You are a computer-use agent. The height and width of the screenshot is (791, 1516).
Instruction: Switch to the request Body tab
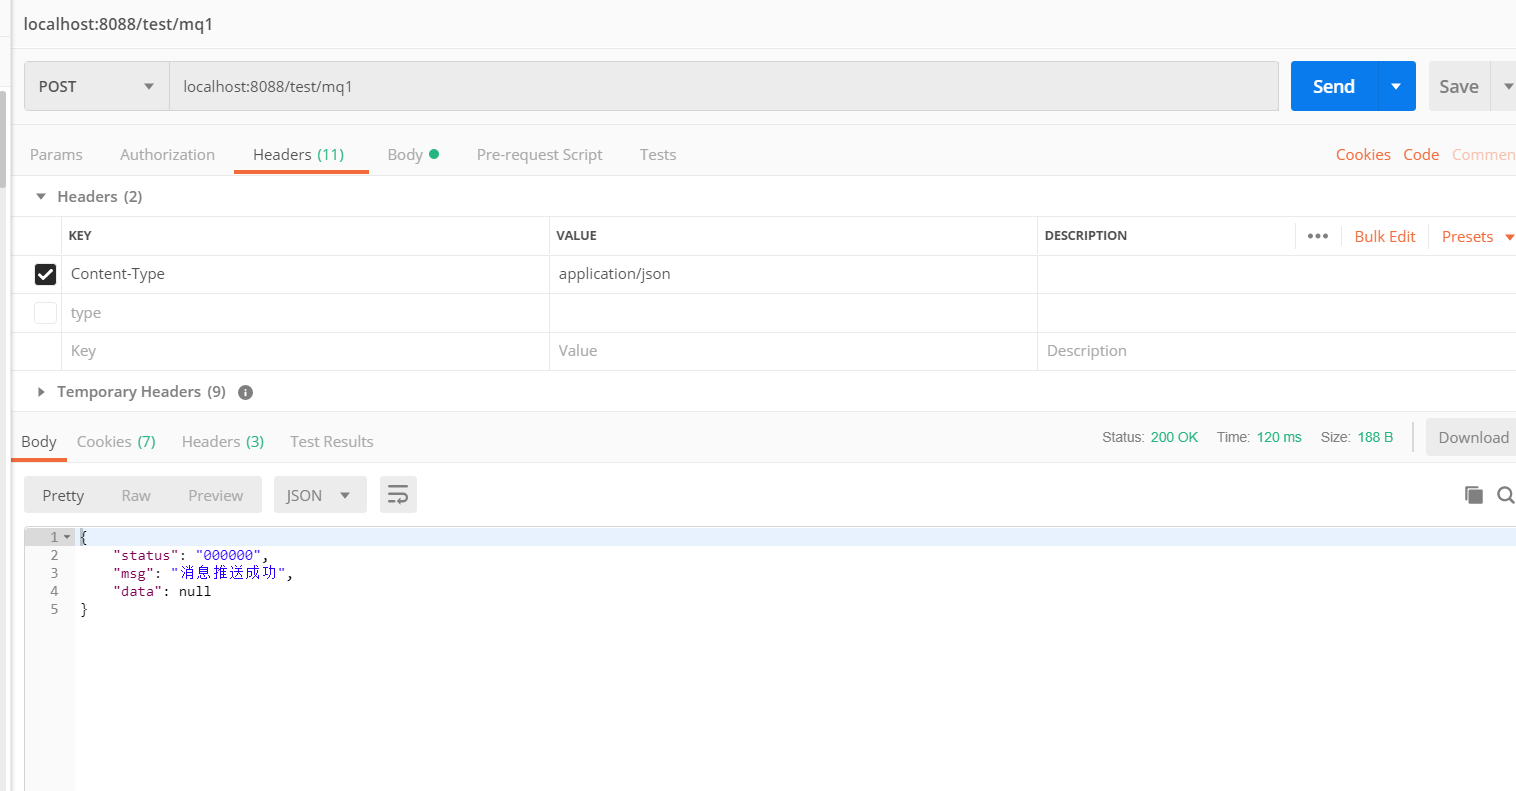[406, 154]
